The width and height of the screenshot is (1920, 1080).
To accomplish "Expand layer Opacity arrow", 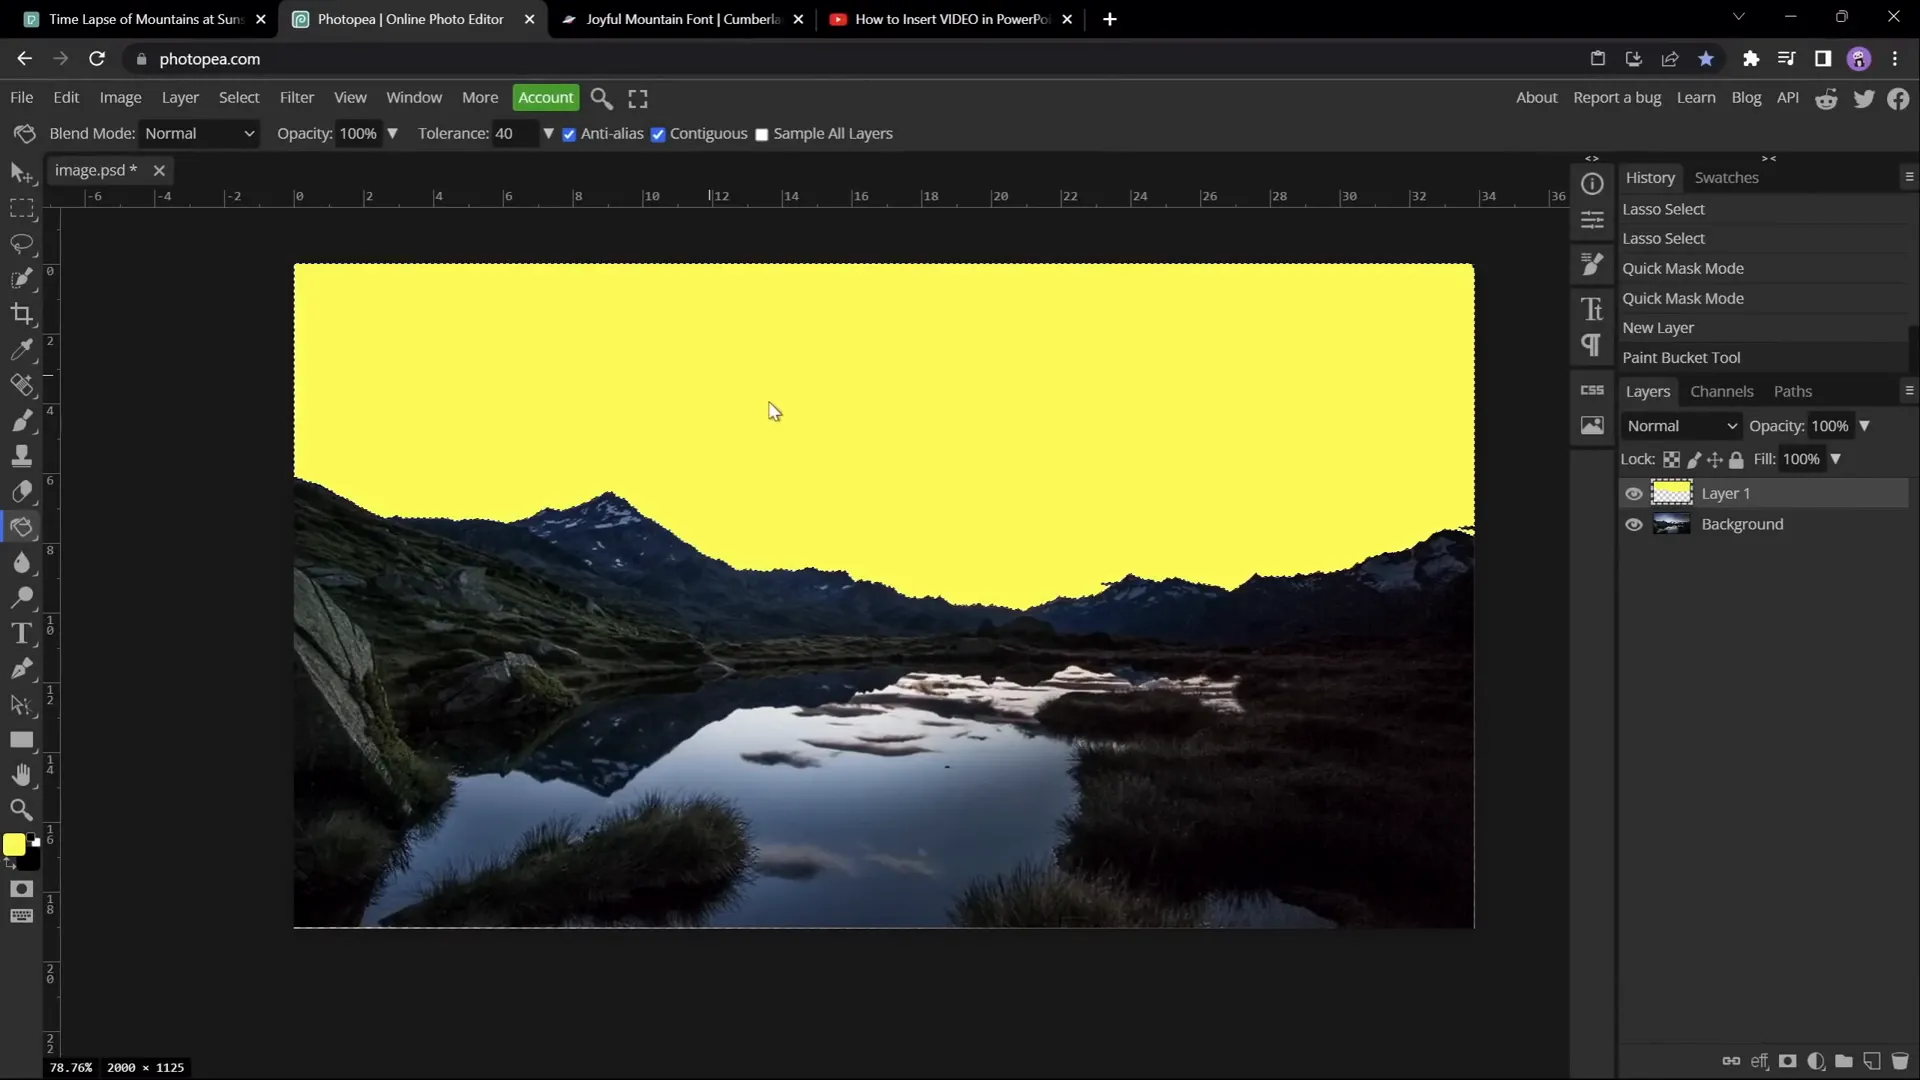I will [x=1864, y=426].
